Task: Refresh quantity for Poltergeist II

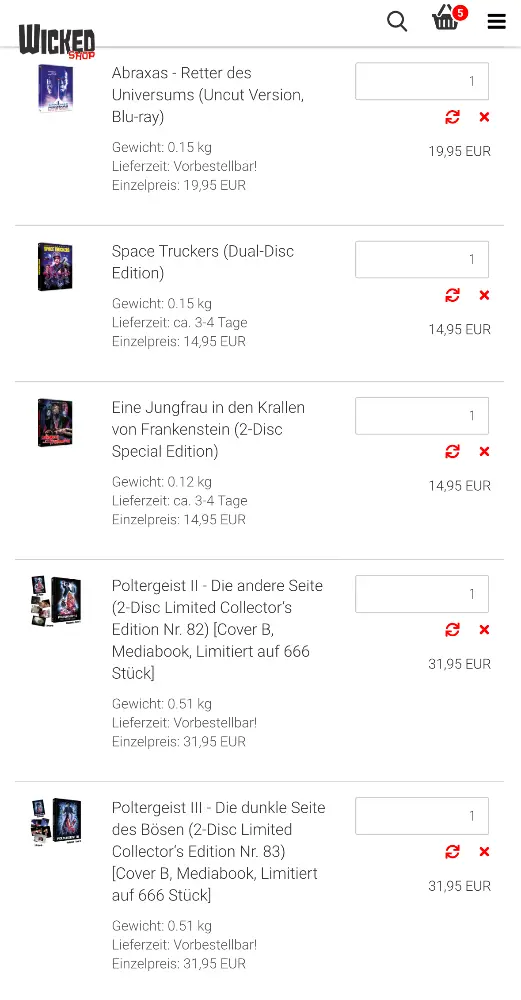Action: tap(452, 629)
